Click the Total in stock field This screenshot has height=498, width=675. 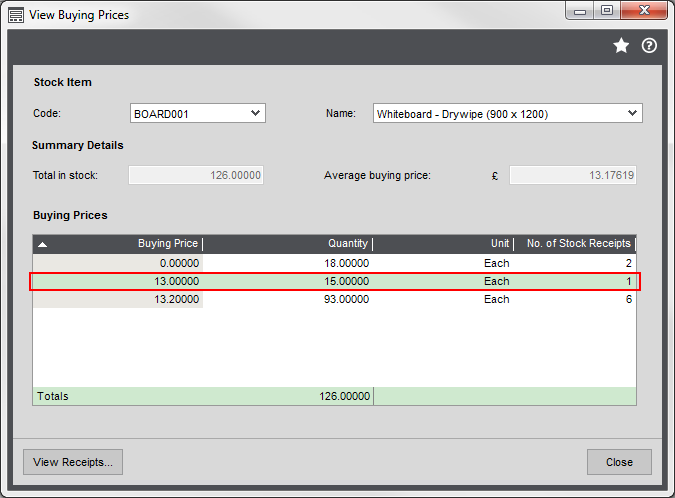click(x=196, y=175)
